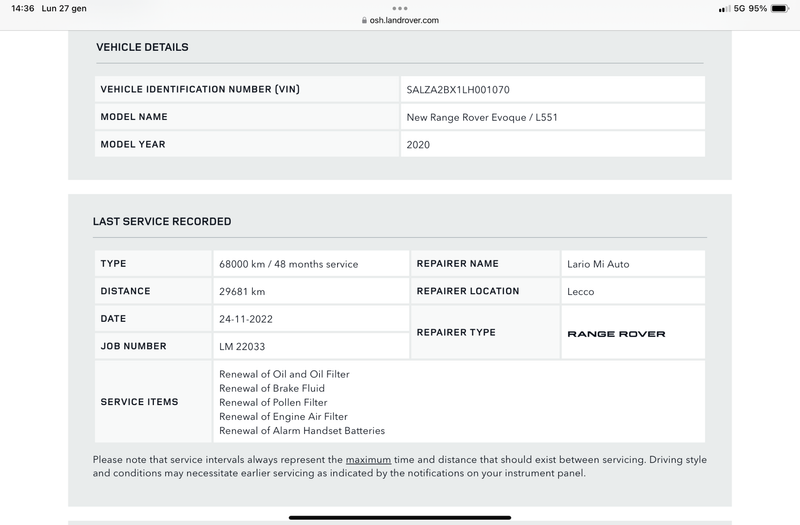800x525 pixels.
Task: Select the model year 2020 value
Action: coord(418,145)
